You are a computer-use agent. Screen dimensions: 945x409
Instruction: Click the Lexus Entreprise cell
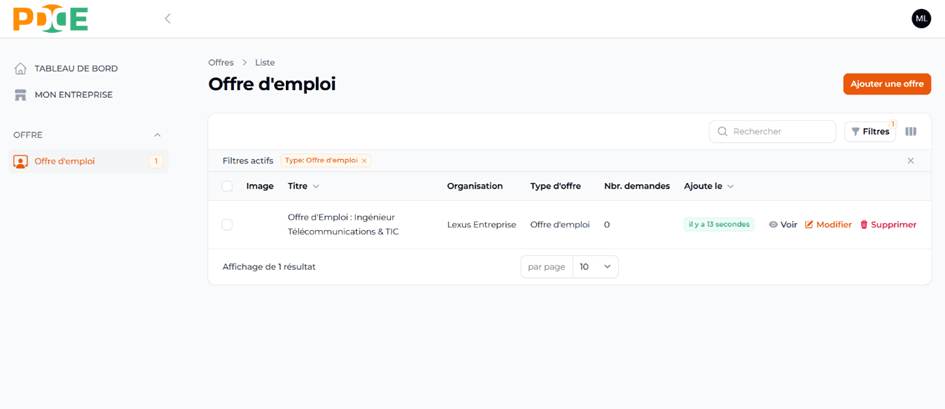tap(482, 225)
